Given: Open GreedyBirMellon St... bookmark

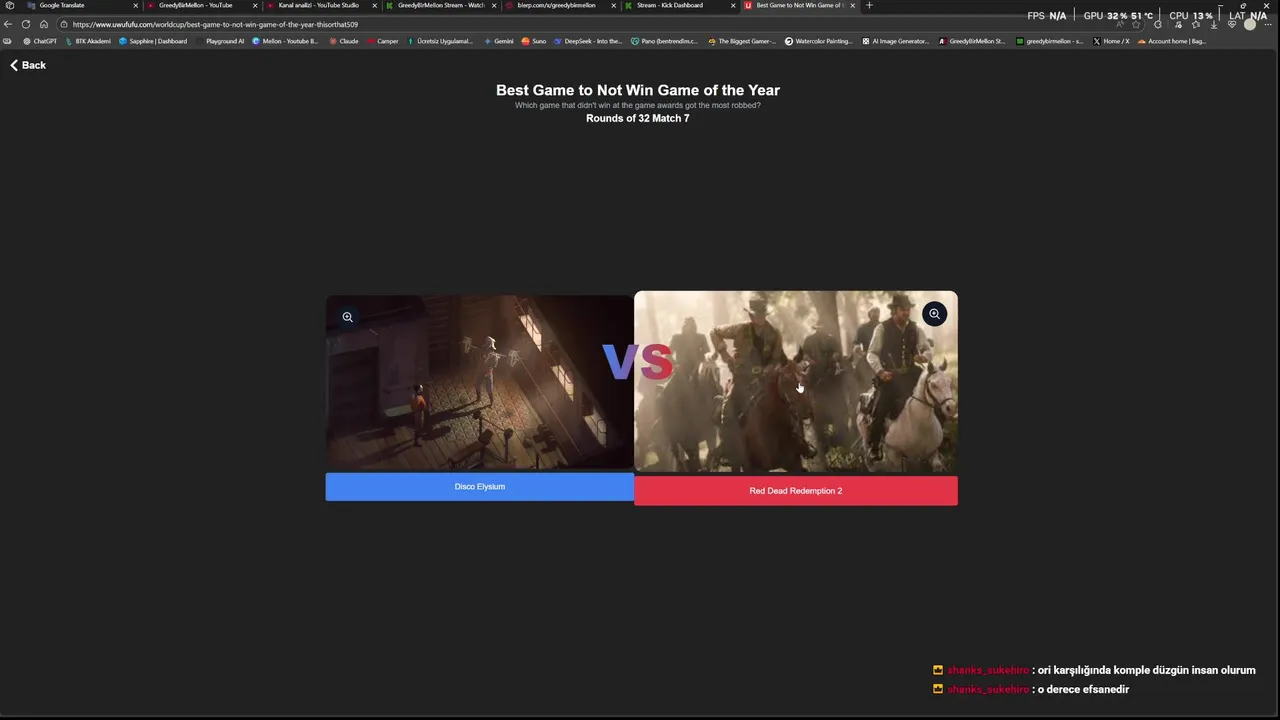Looking at the screenshot, I should [x=972, y=41].
